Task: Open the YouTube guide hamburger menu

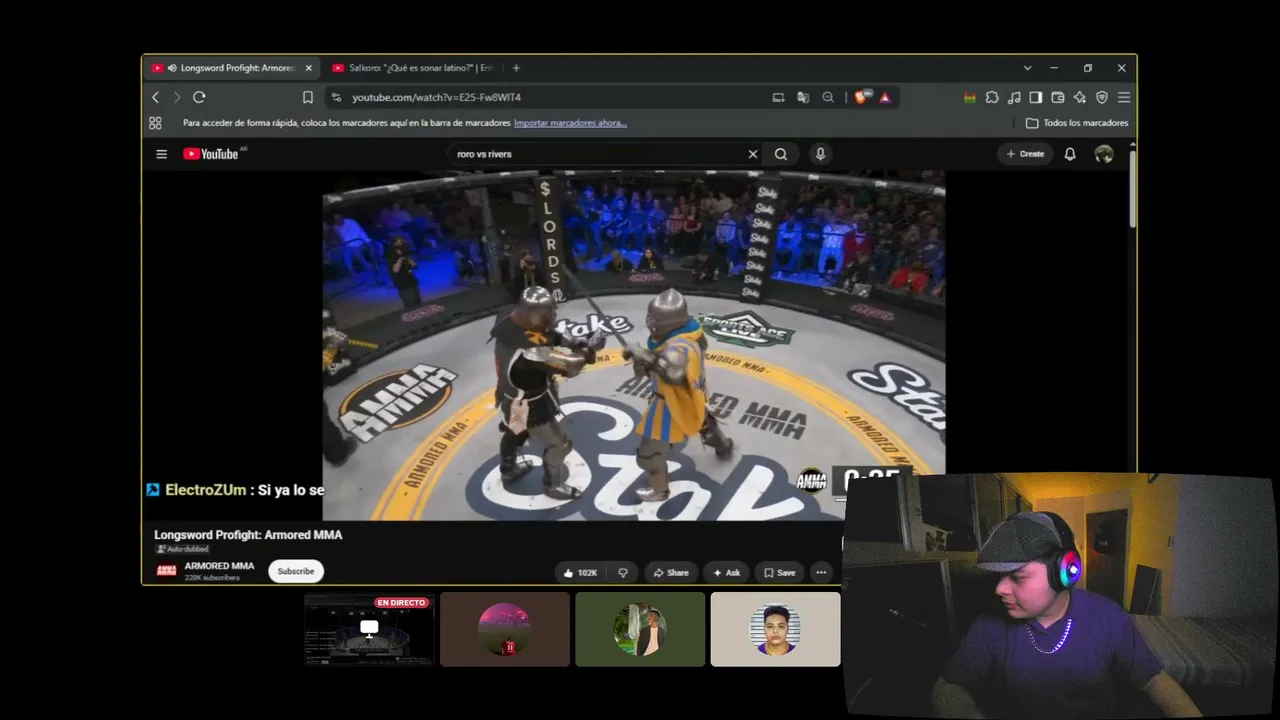Action: [161, 154]
